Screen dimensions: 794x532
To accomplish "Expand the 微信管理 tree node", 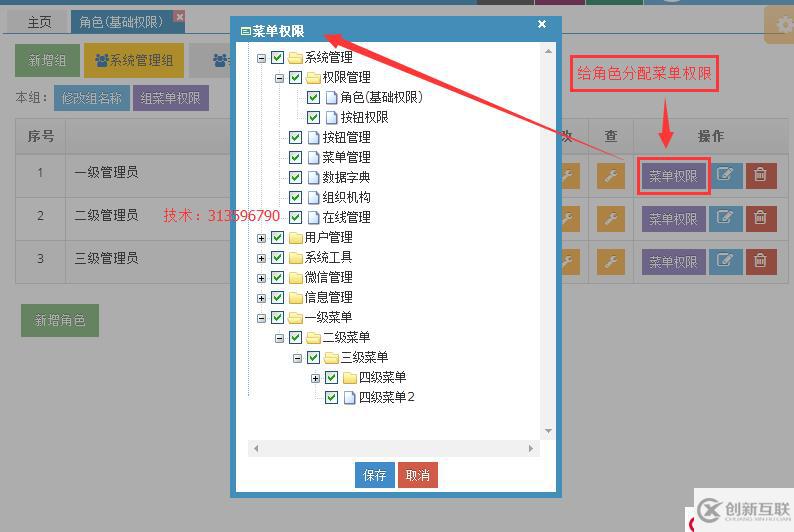I will pos(261,278).
